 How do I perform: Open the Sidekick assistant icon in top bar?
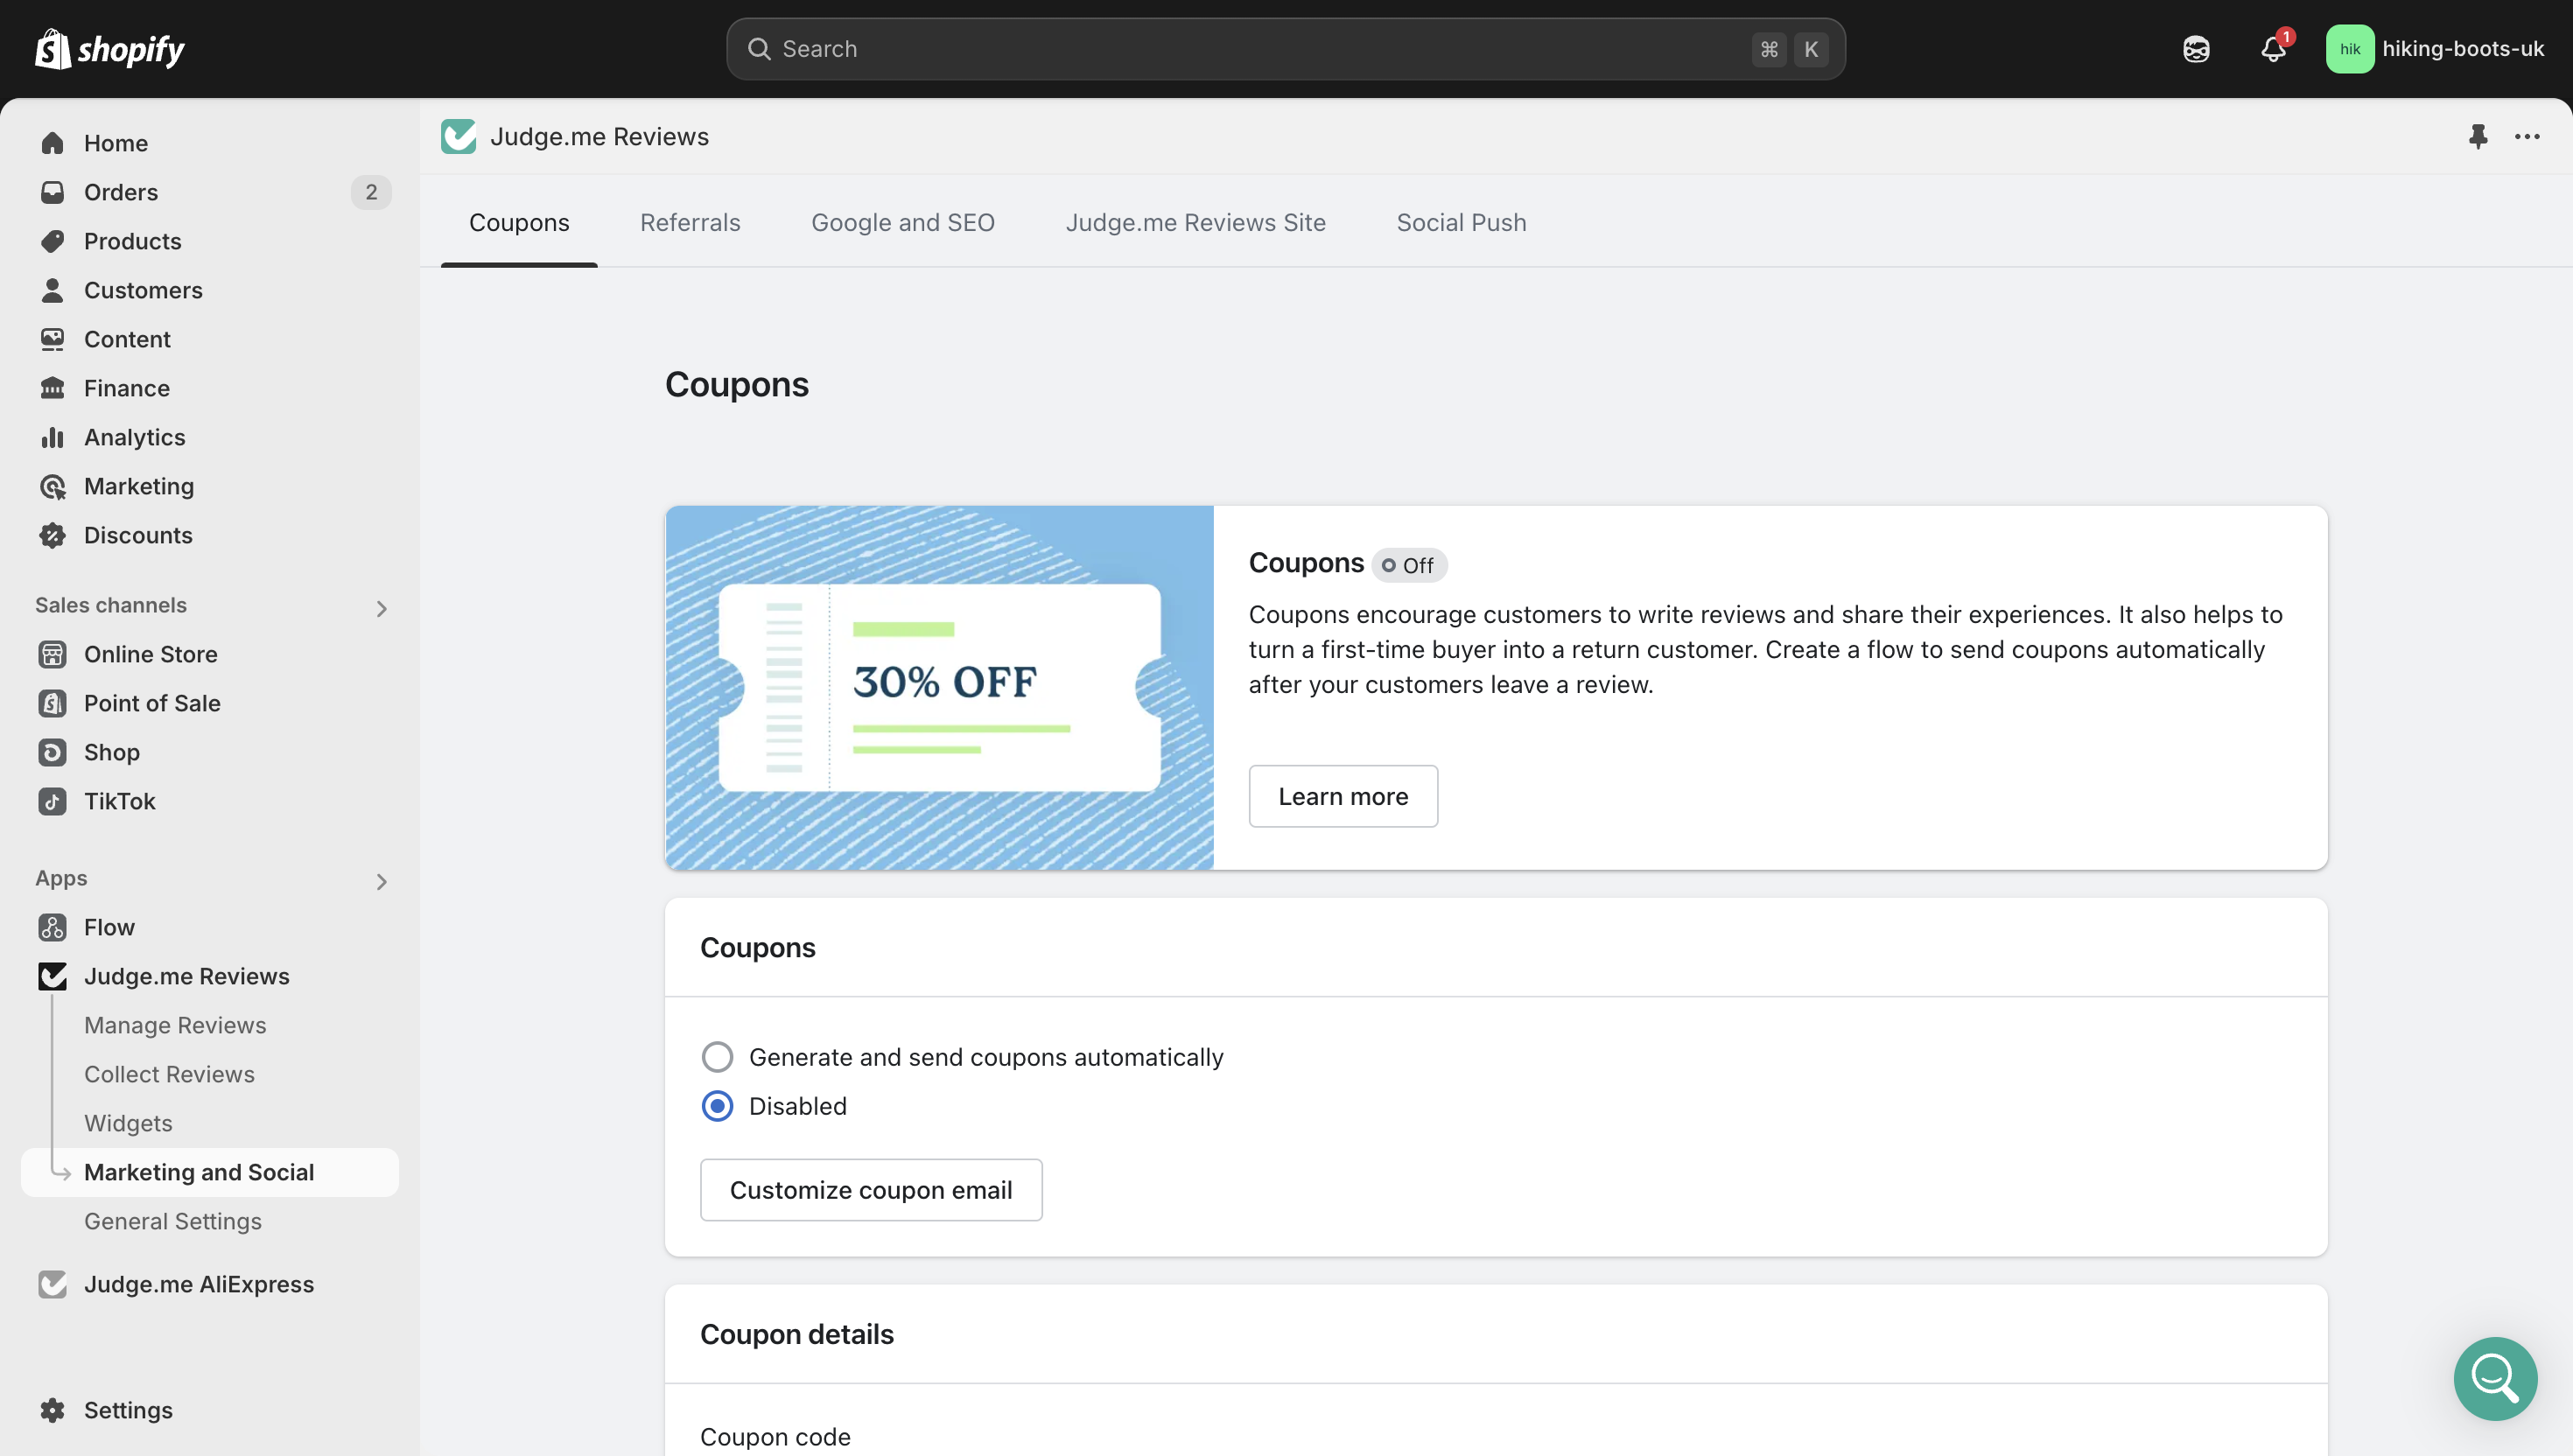(x=2196, y=49)
